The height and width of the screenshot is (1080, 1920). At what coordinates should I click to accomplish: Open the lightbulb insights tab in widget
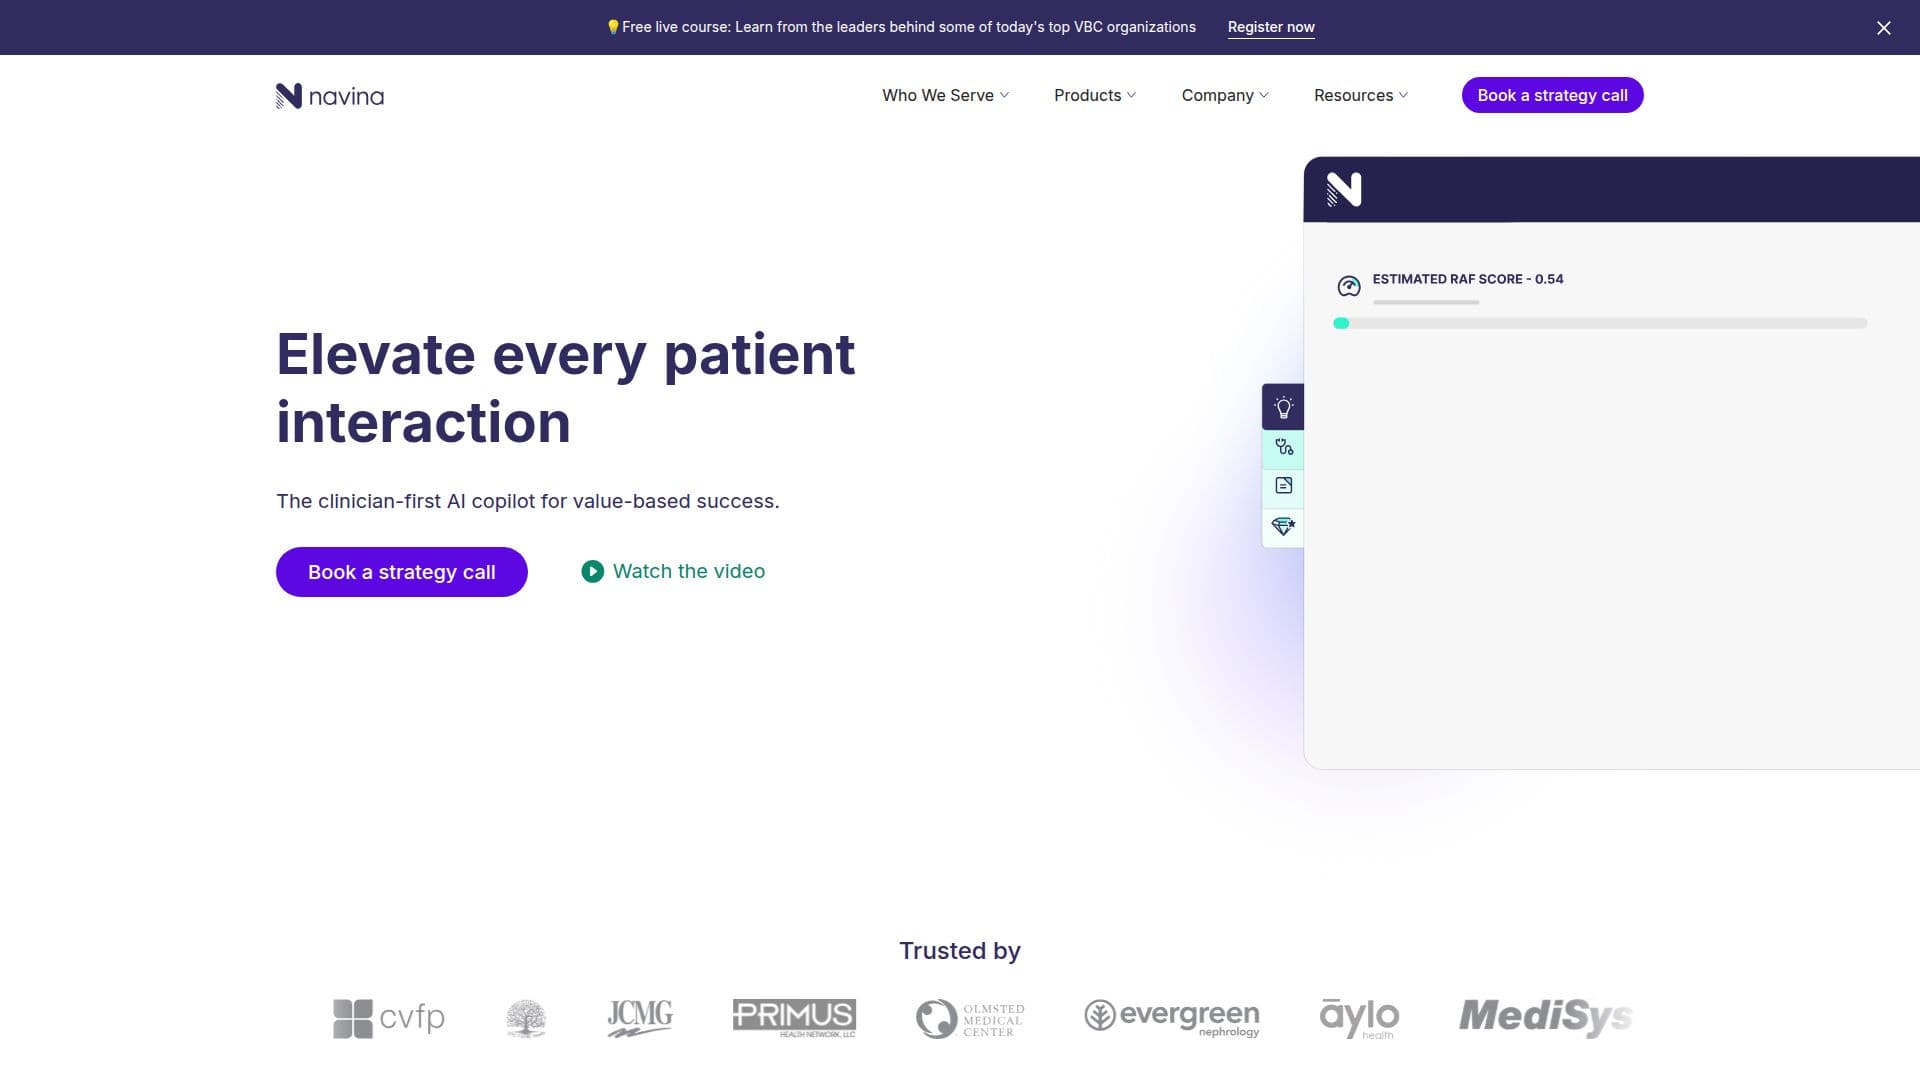[x=1283, y=407]
